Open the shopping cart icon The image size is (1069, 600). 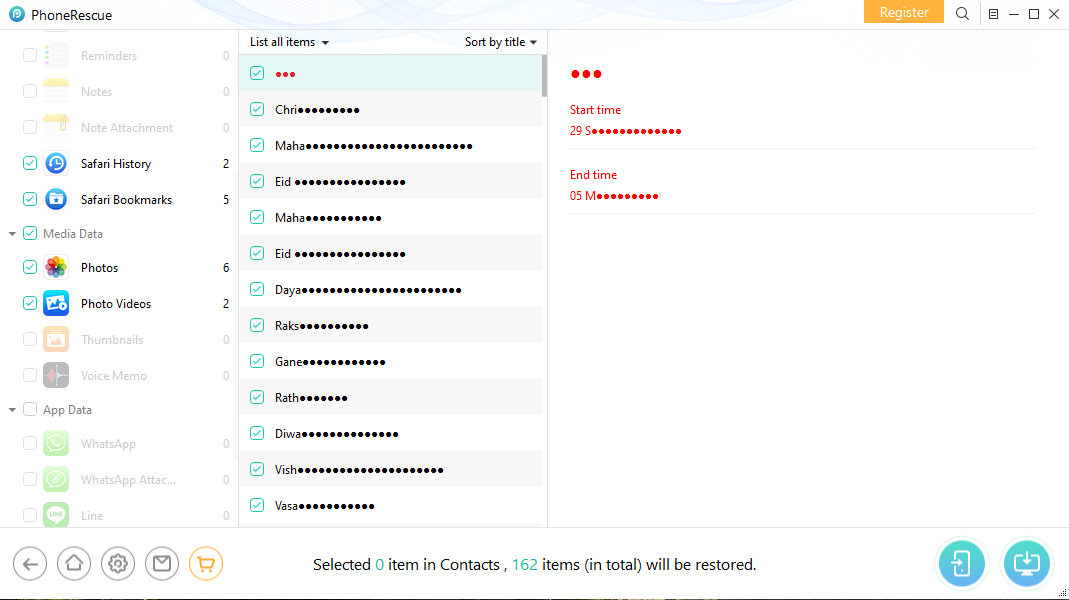click(206, 564)
